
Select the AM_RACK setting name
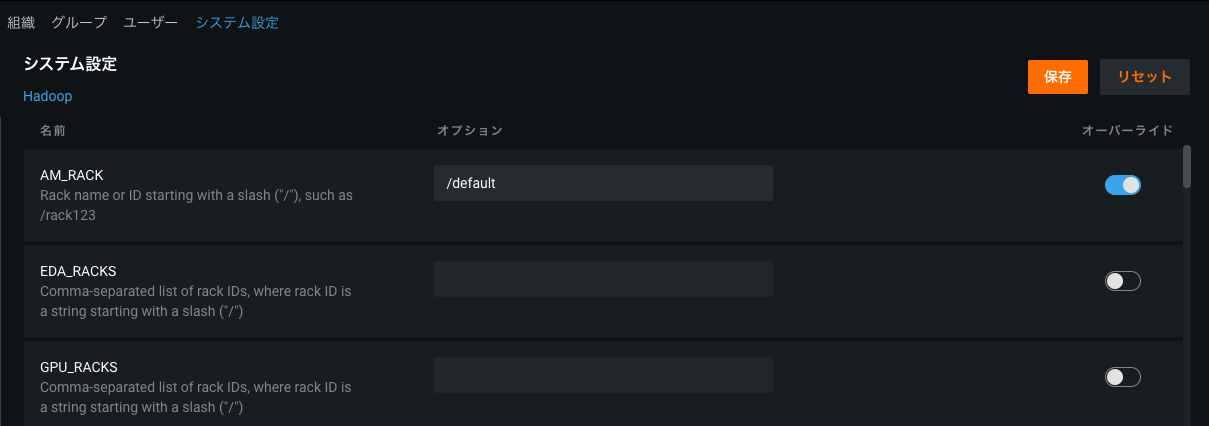pos(71,175)
